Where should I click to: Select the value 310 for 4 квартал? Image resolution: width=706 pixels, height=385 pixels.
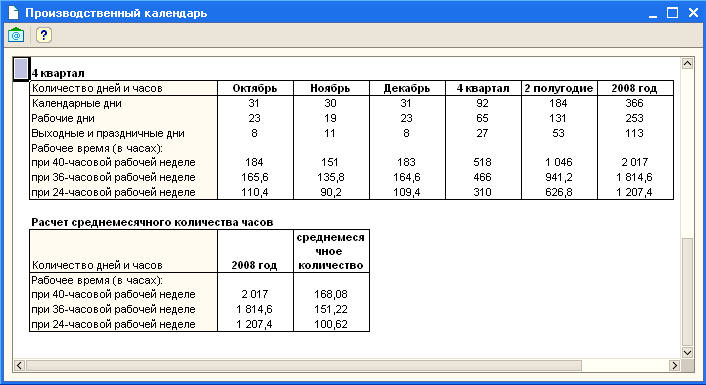482,192
